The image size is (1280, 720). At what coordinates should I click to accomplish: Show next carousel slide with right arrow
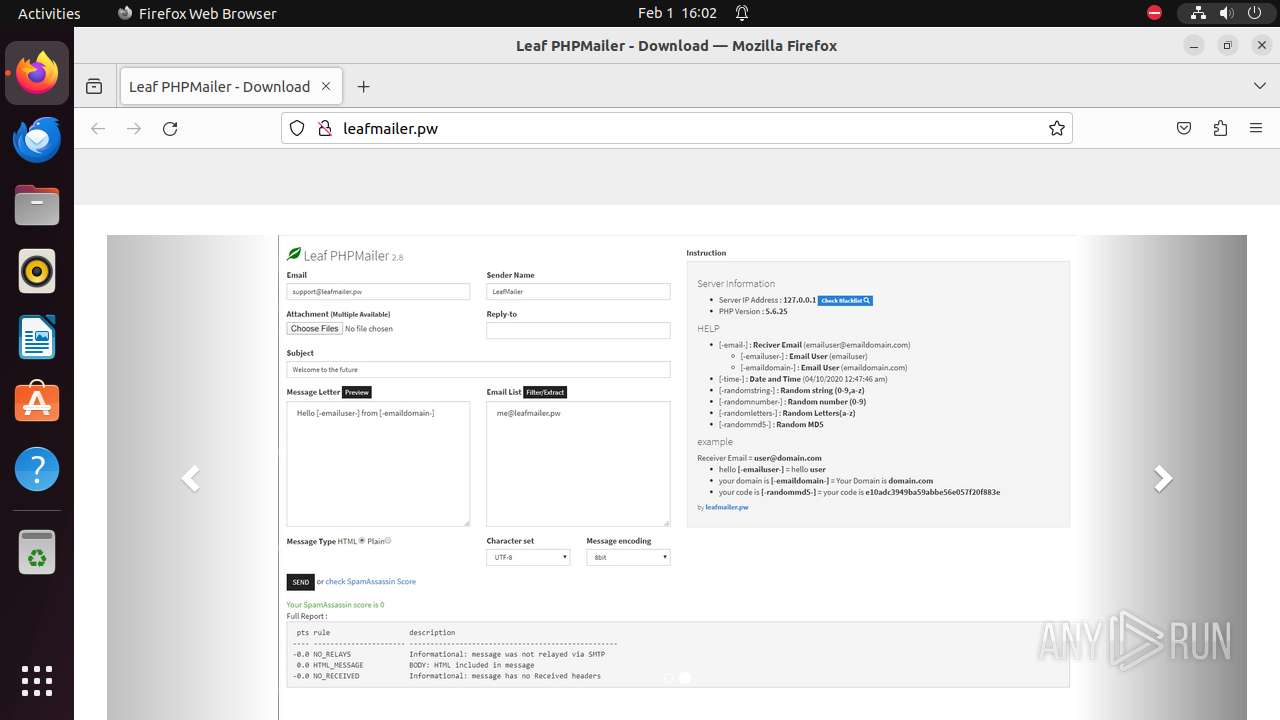click(1162, 478)
